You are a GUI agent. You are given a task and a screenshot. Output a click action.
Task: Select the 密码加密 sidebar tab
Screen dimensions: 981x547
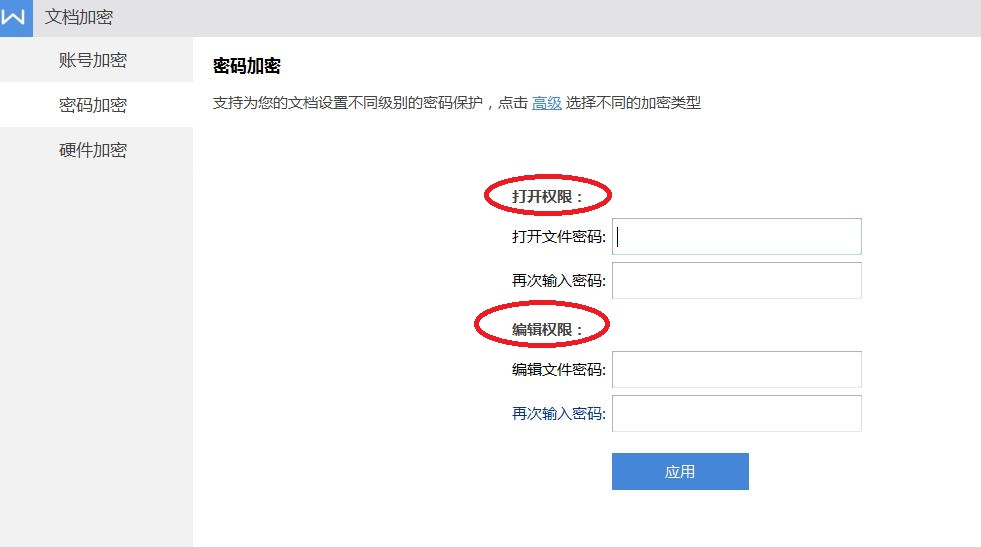(x=93, y=105)
